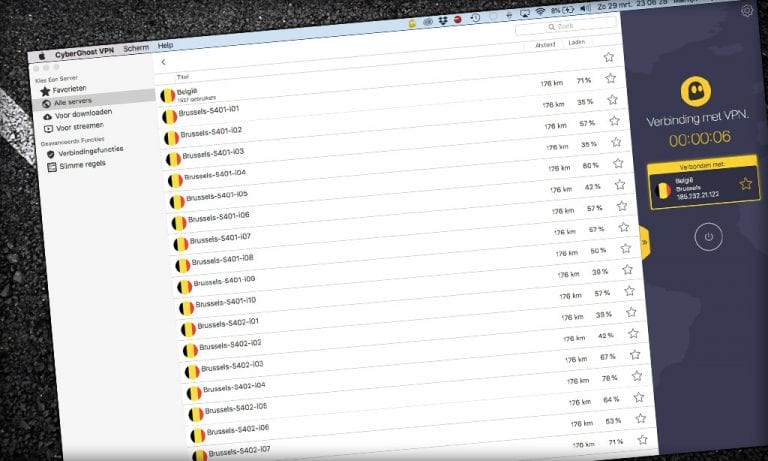Click the 00:00:06 connection timer
768x461 pixels.
point(700,139)
